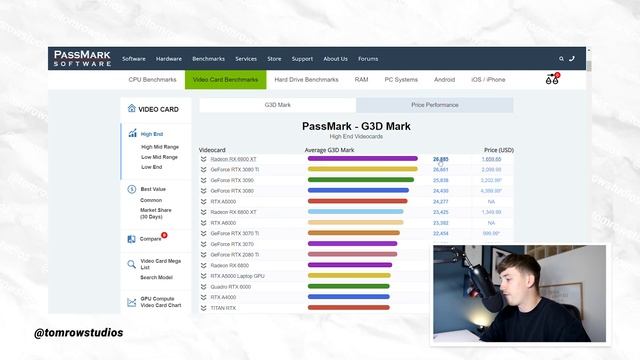The height and width of the screenshot is (360, 640).
Task: Open the GPU Compute Video Card Chart link
Action: [x=160, y=302]
